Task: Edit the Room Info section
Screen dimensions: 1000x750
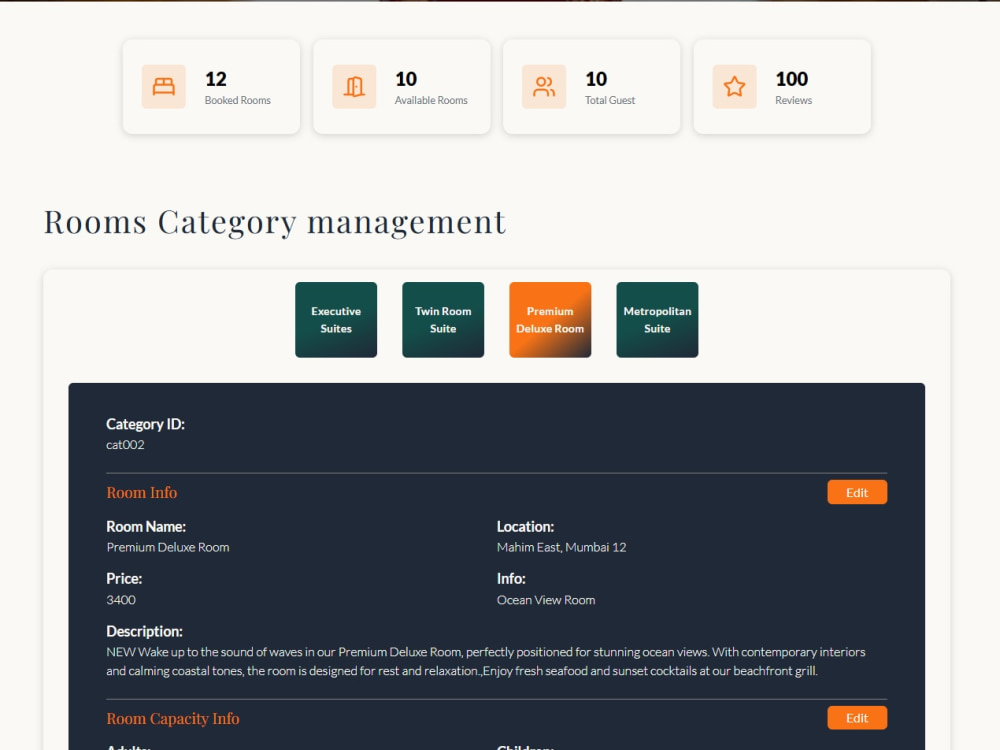Action: point(857,492)
